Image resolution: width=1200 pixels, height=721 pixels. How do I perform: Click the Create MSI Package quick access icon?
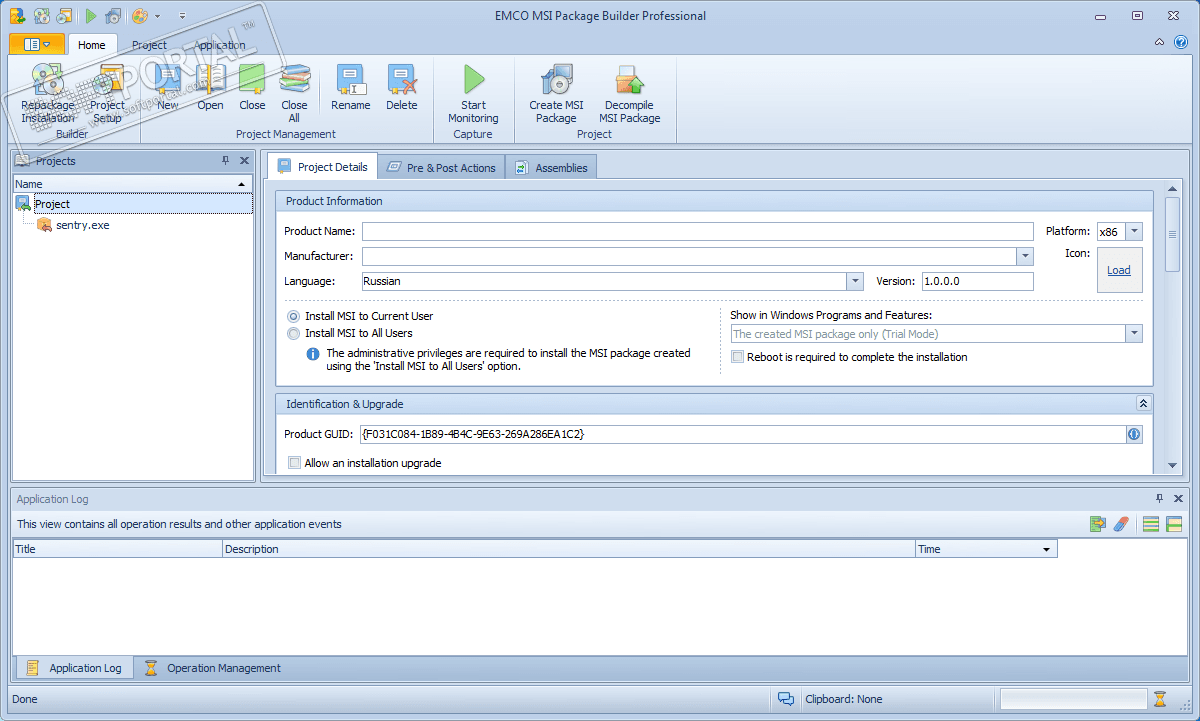[x=113, y=16]
